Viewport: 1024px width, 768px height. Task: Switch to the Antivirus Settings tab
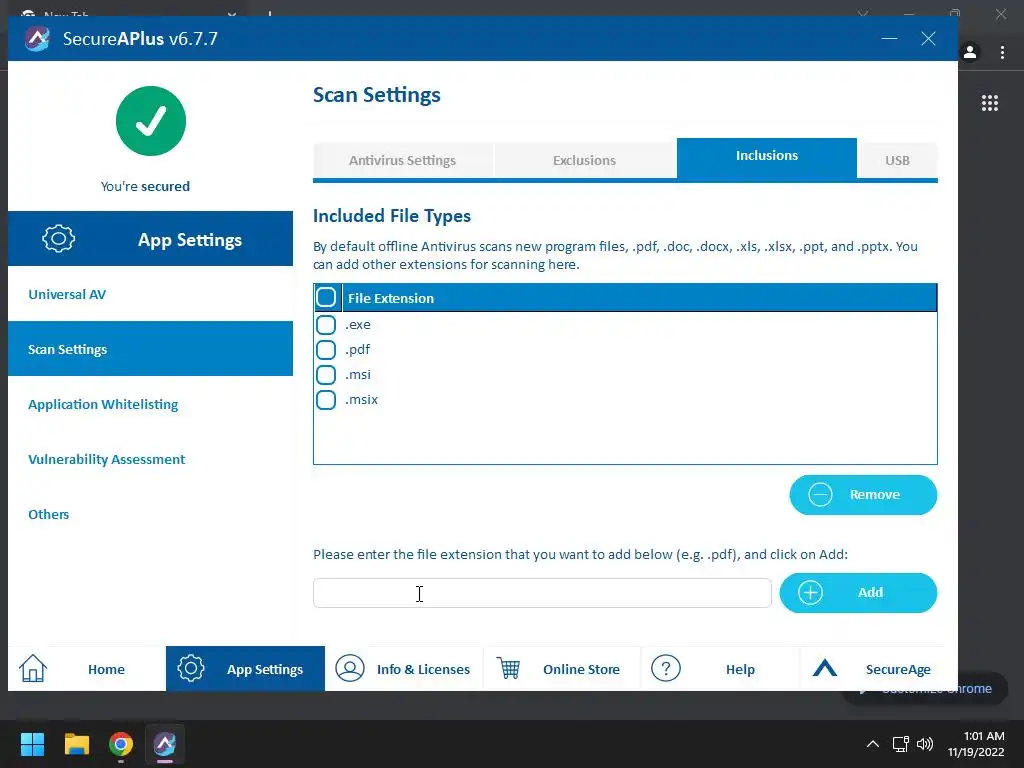402,160
